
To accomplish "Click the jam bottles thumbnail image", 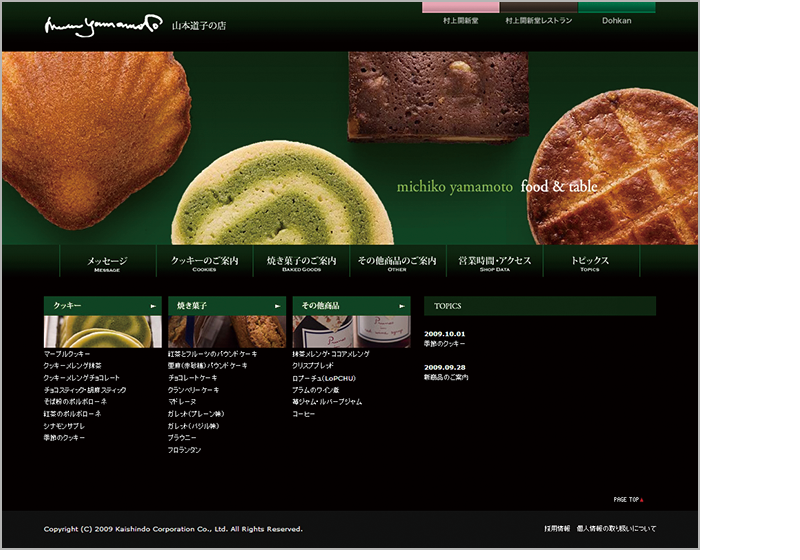I will tap(352, 332).
